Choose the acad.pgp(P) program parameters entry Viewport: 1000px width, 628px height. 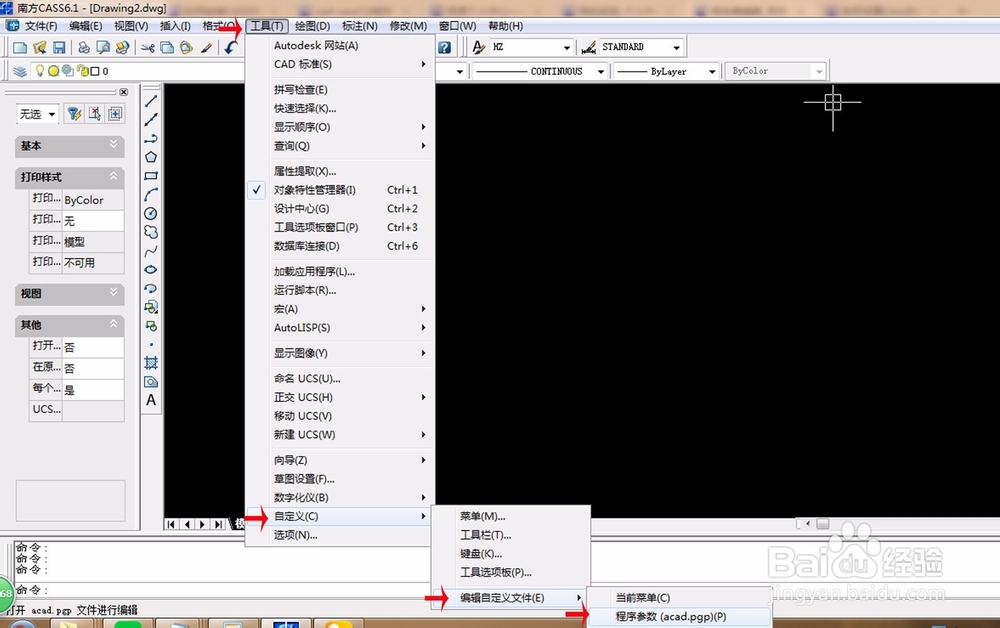[679, 617]
